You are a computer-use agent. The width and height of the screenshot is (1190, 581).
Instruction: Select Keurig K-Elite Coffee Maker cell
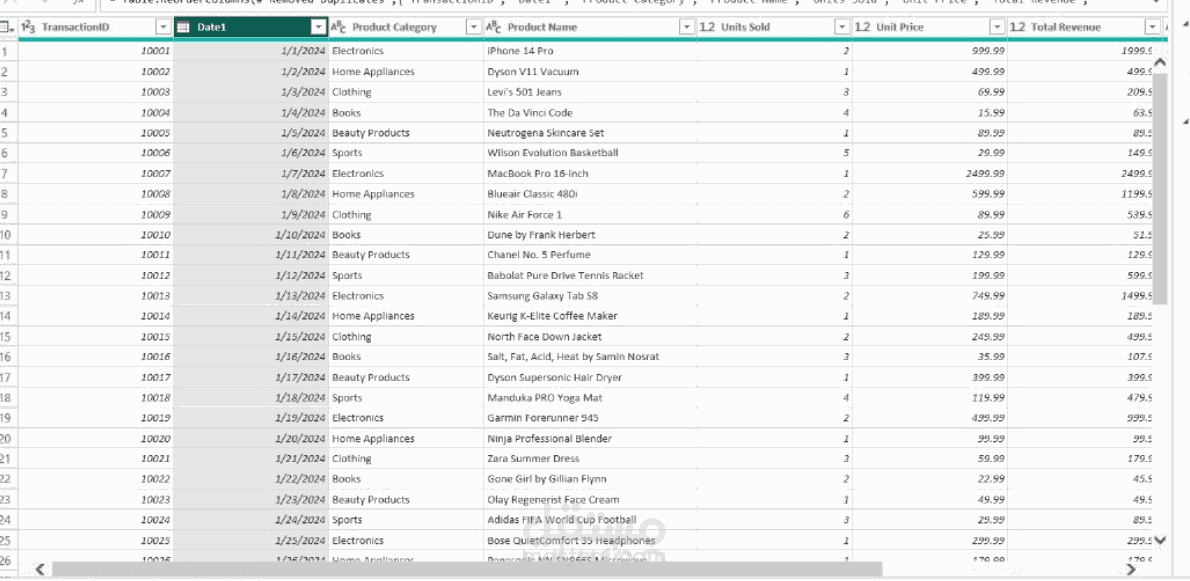pos(590,316)
